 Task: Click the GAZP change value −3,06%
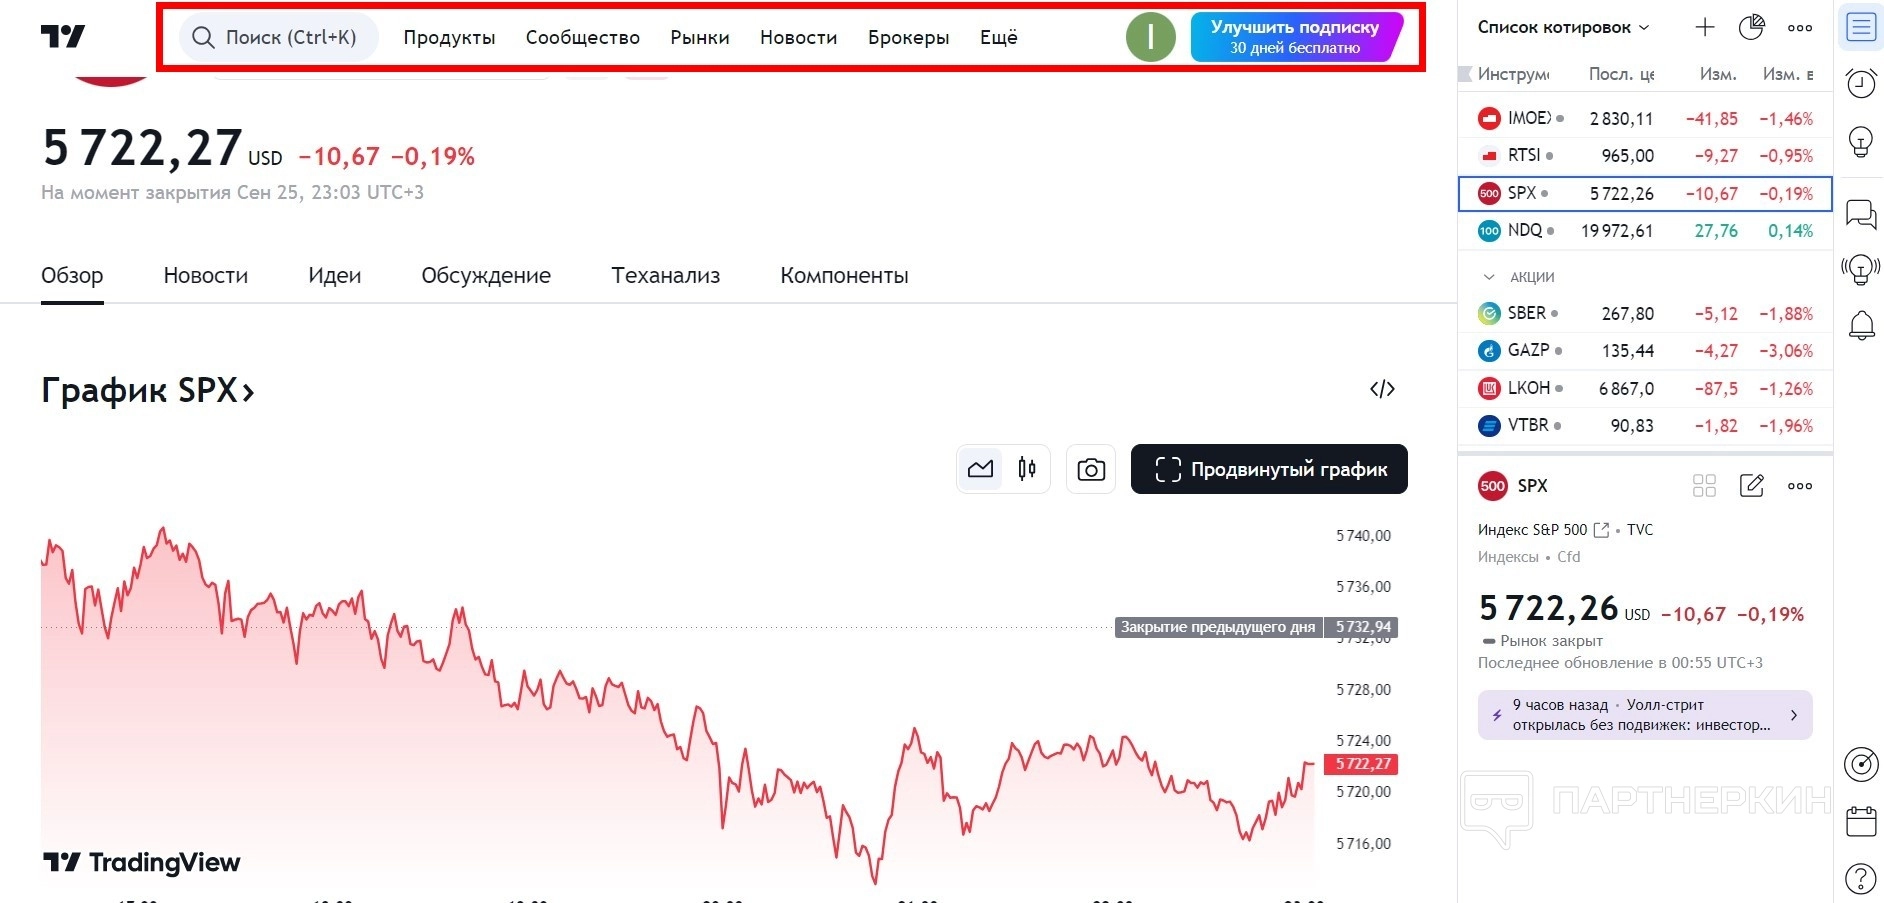click(1786, 351)
